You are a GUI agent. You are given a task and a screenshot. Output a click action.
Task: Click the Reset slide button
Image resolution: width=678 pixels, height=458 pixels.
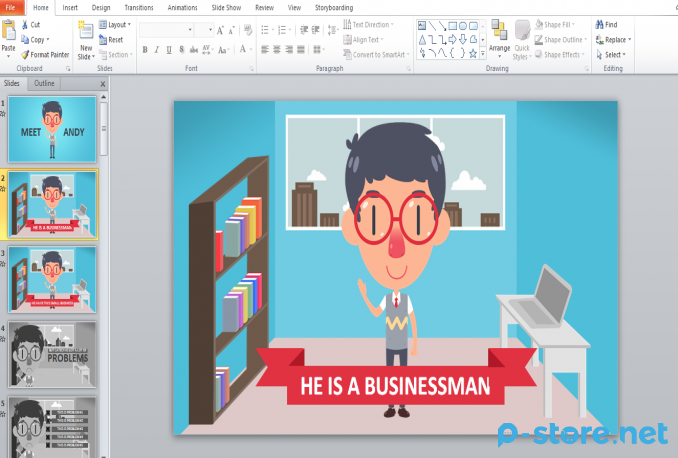click(x=111, y=39)
